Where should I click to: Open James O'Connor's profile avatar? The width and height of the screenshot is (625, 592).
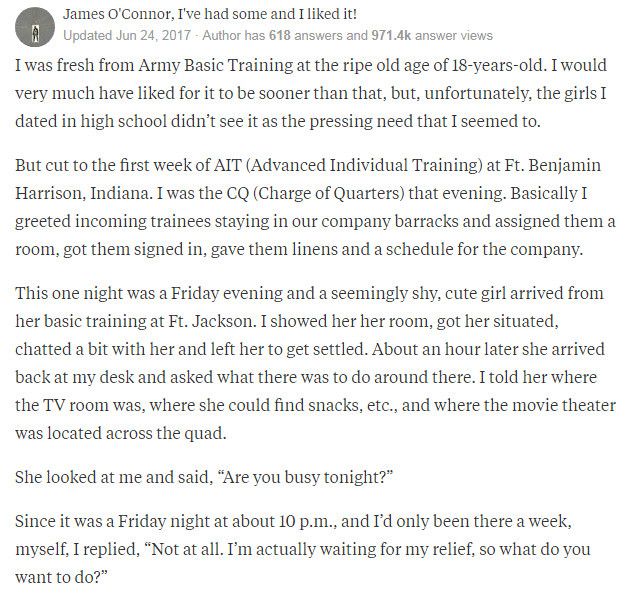point(35,27)
